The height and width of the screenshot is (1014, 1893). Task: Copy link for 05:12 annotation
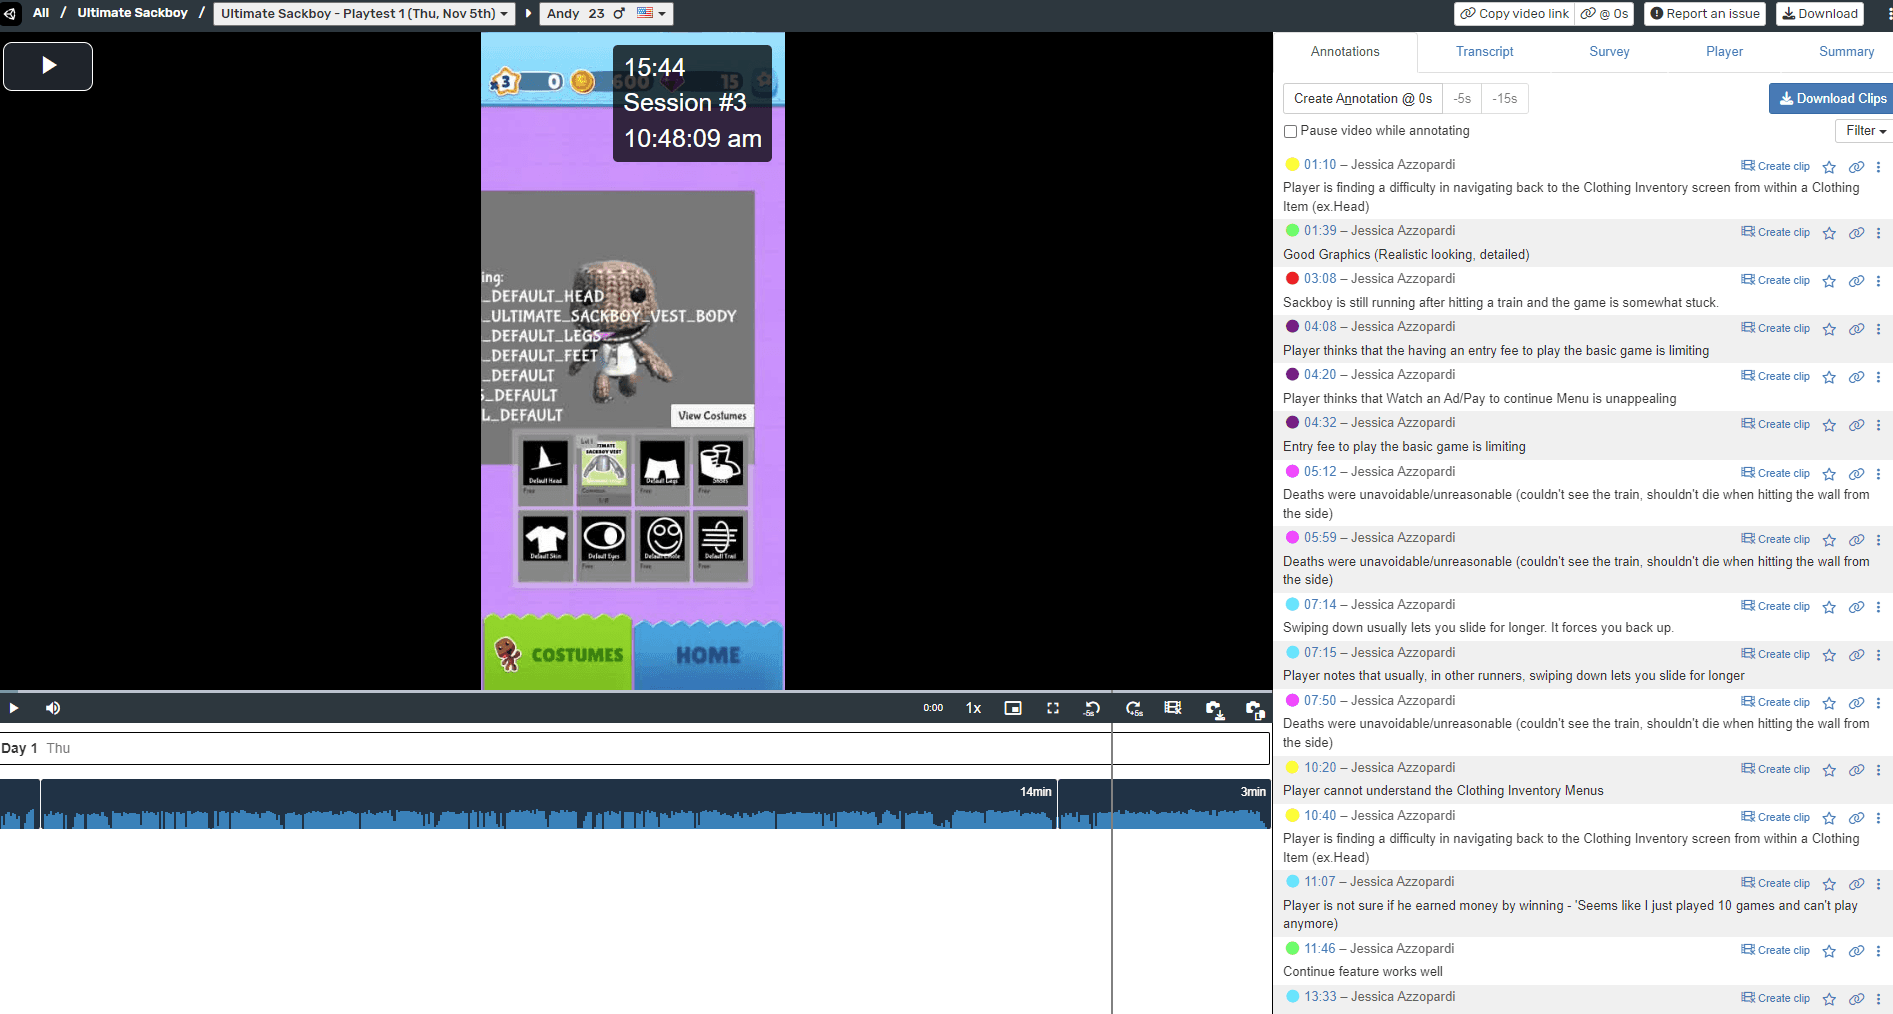pos(1856,474)
